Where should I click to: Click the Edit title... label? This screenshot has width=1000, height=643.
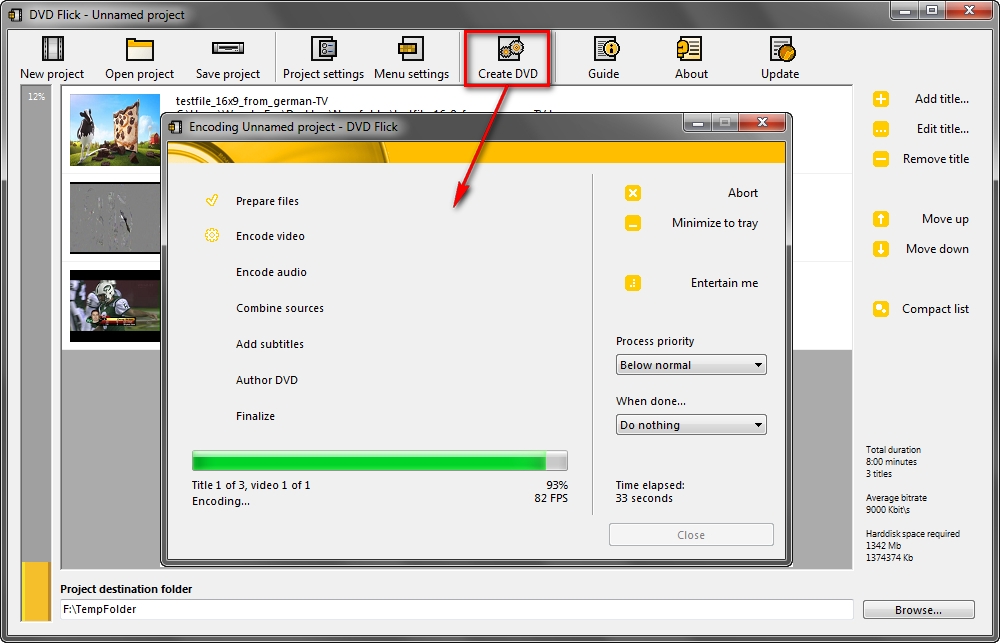tap(943, 128)
